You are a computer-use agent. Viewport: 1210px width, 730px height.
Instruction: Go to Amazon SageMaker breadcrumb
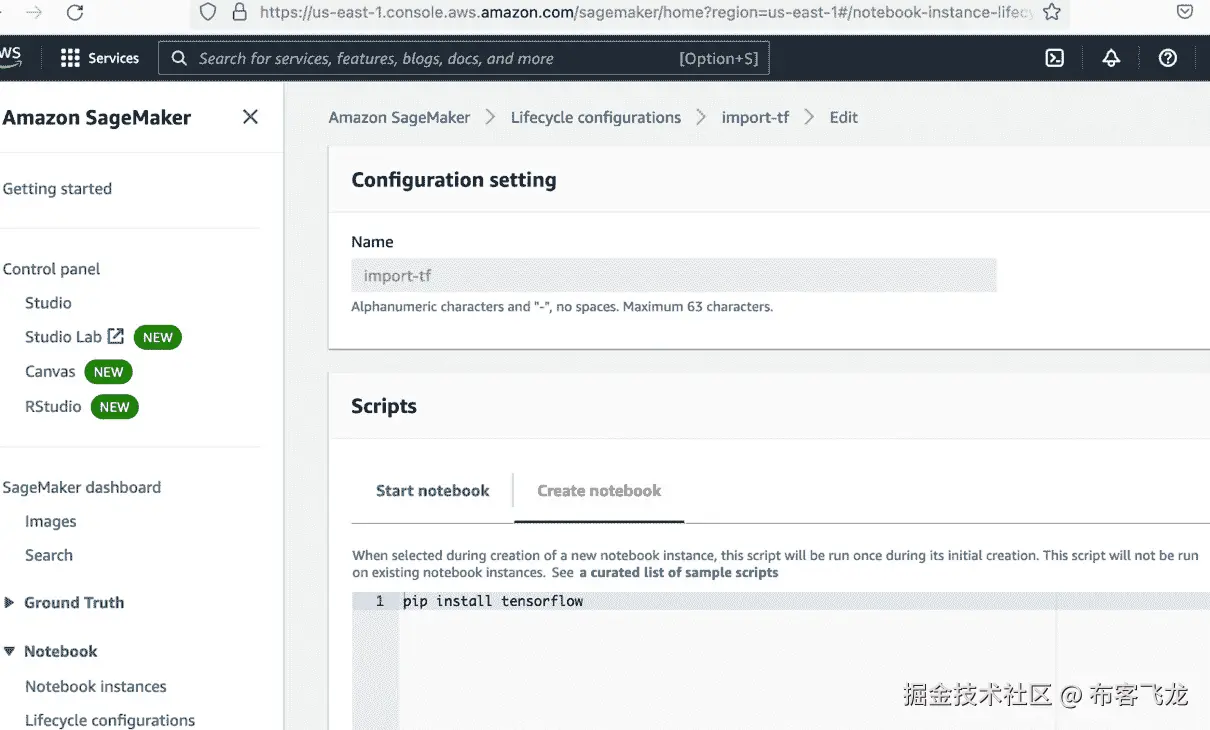399,117
